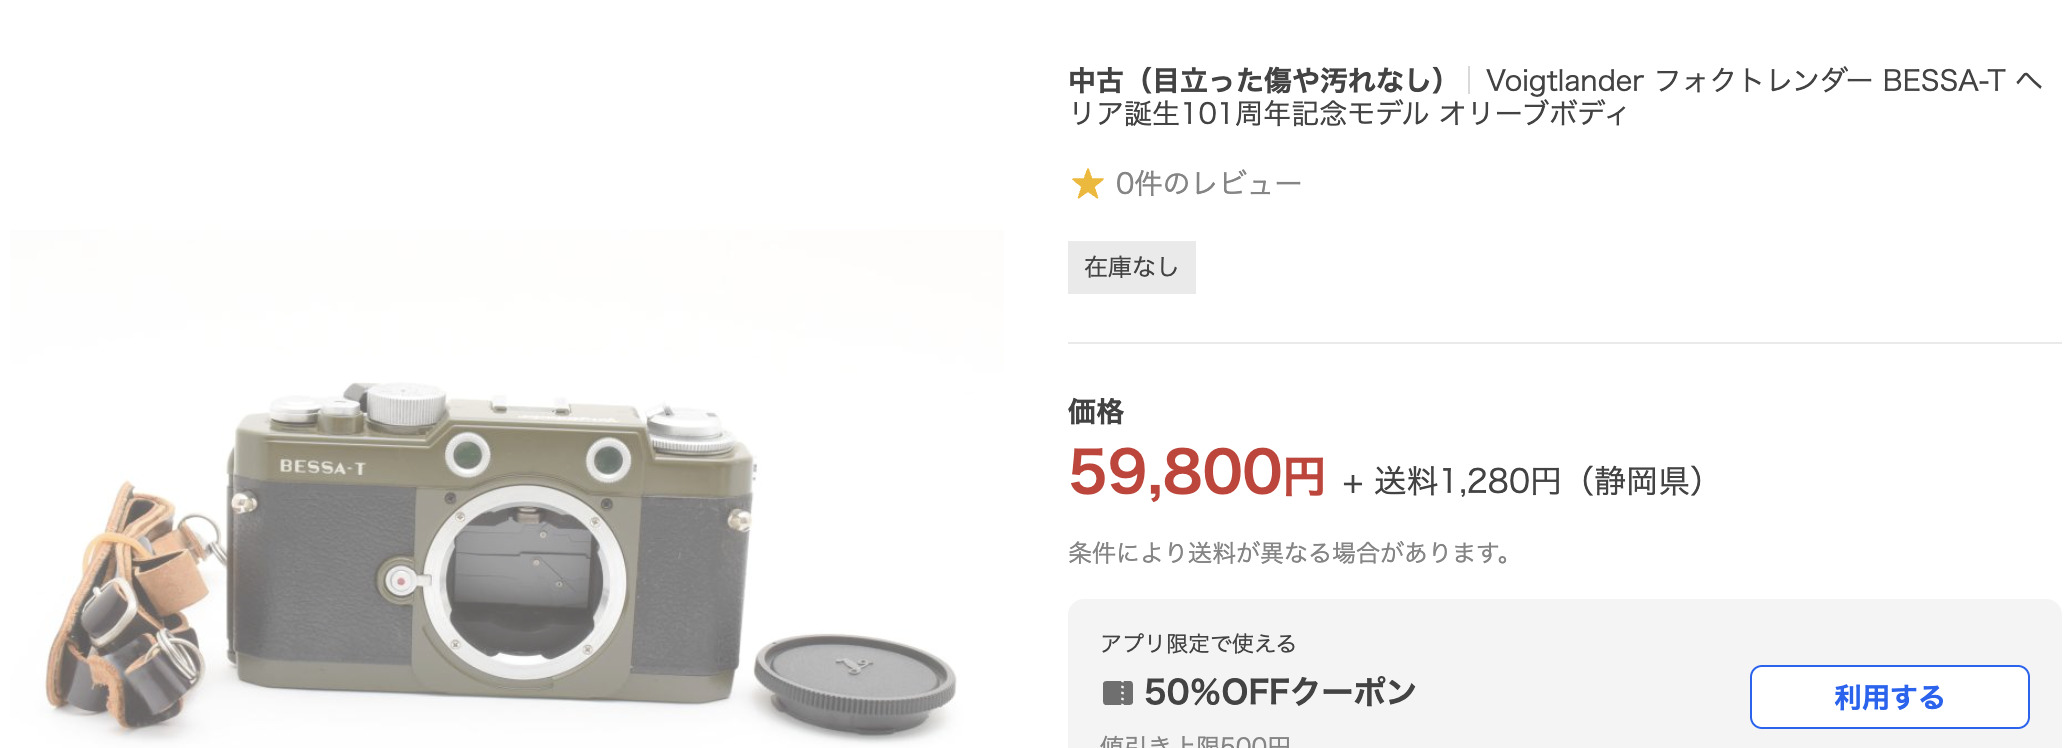Click the 価格 section label

[x=1096, y=411]
